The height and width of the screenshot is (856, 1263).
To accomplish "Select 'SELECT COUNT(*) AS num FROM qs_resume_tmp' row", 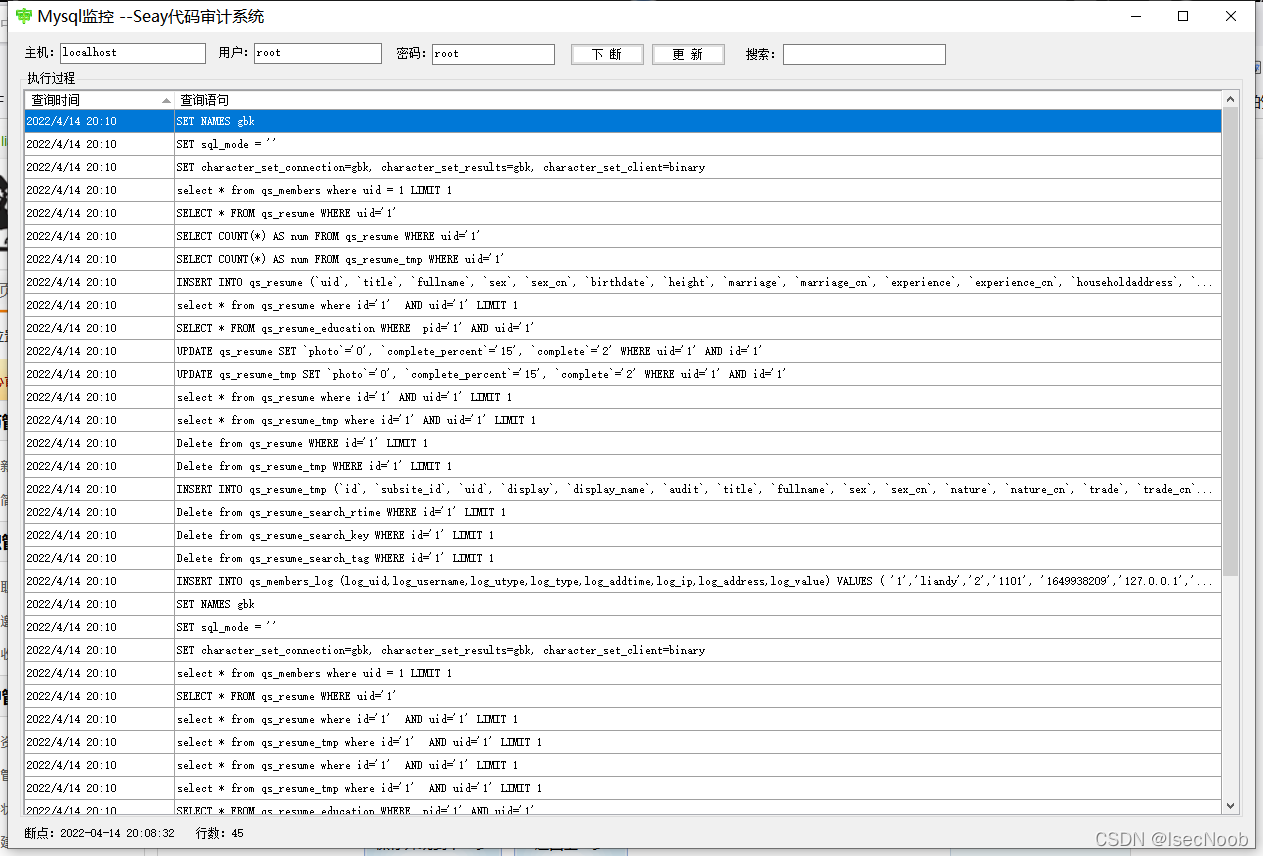I will [623, 259].
